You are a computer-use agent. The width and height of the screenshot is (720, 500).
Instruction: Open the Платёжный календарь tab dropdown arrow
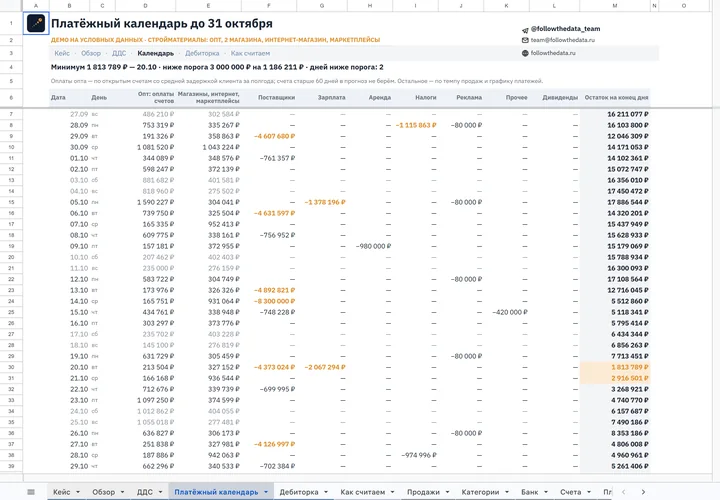coord(265,492)
